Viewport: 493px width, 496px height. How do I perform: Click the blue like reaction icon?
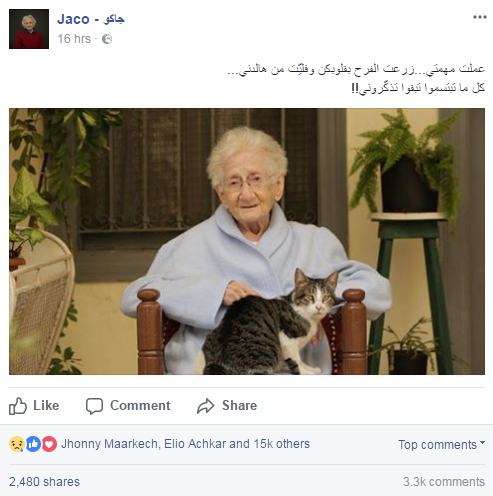[33, 444]
